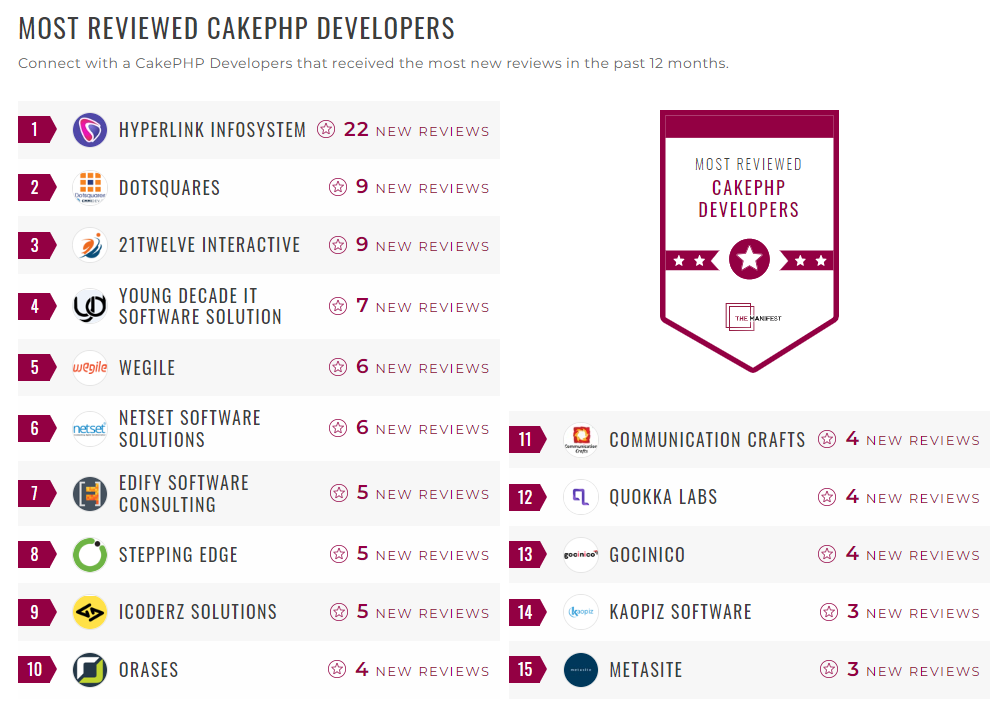Screen dimensions: 996x709
Task: Click the Edify Software Consulting logo
Action: pos(89,492)
